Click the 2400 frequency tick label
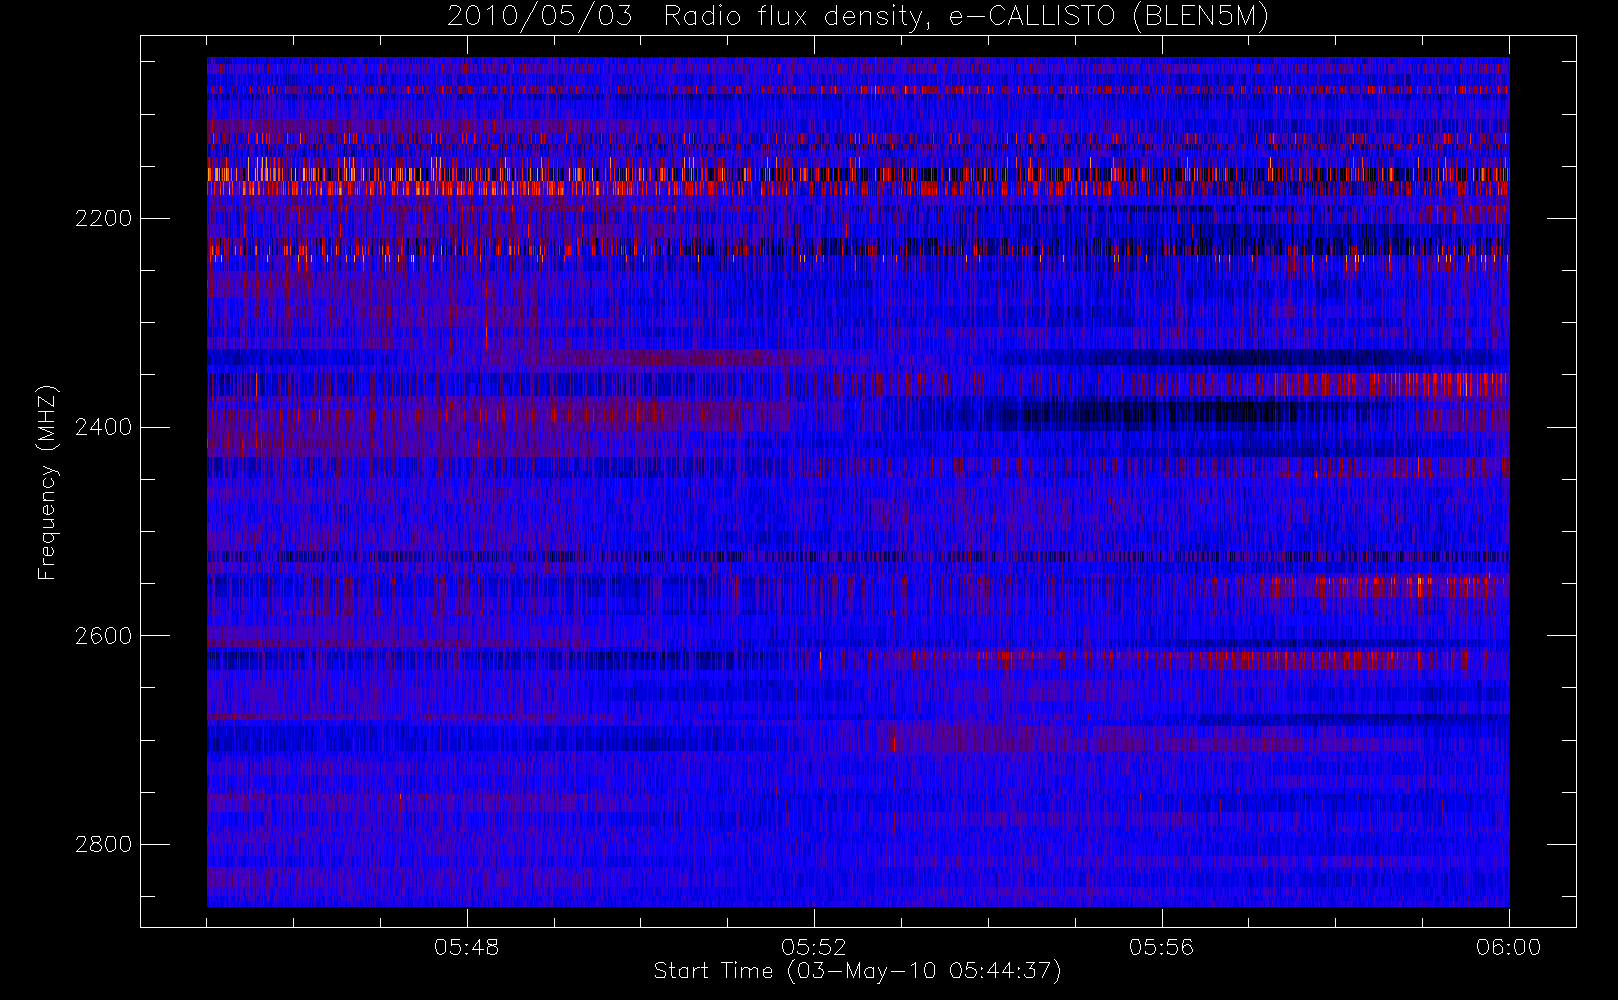The image size is (1618, 1000). (103, 427)
